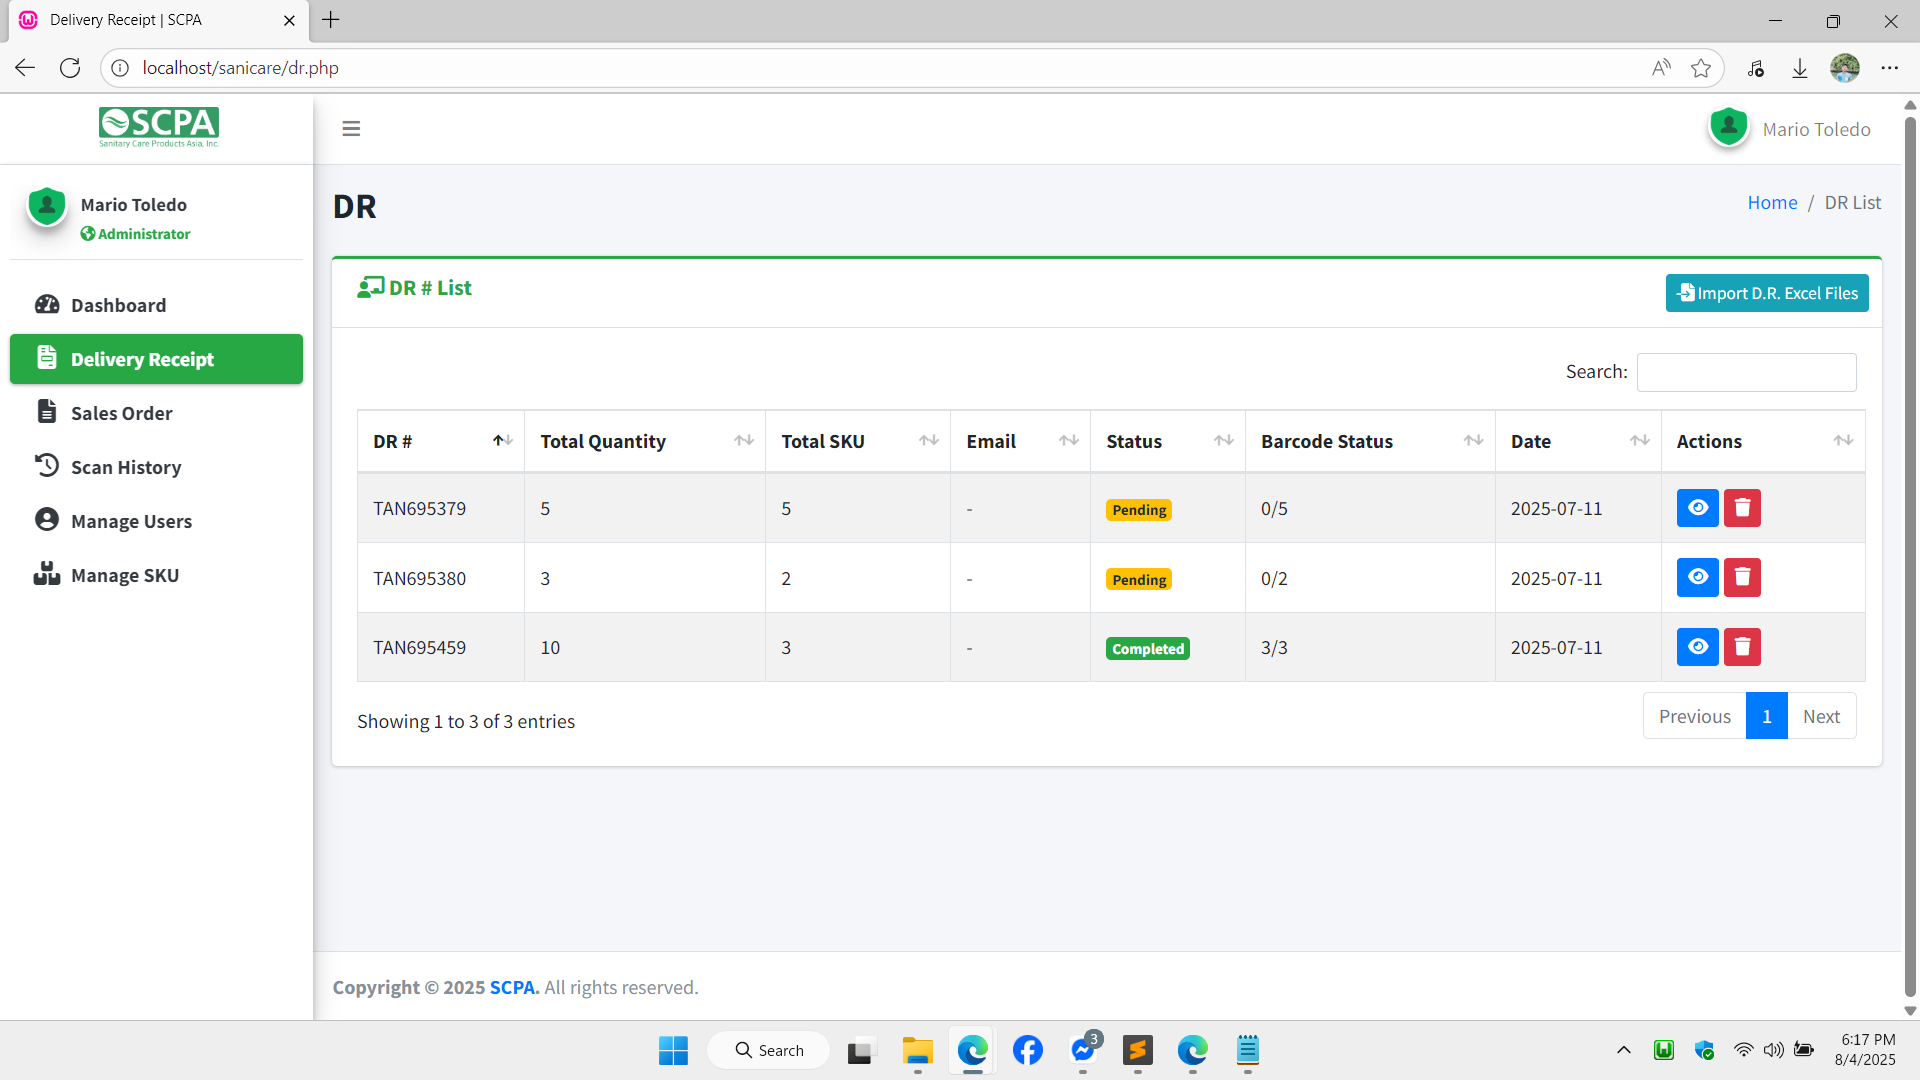This screenshot has height=1080, width=1920.
Task: View TAN695380 details via eye button
Action: 1697,578
